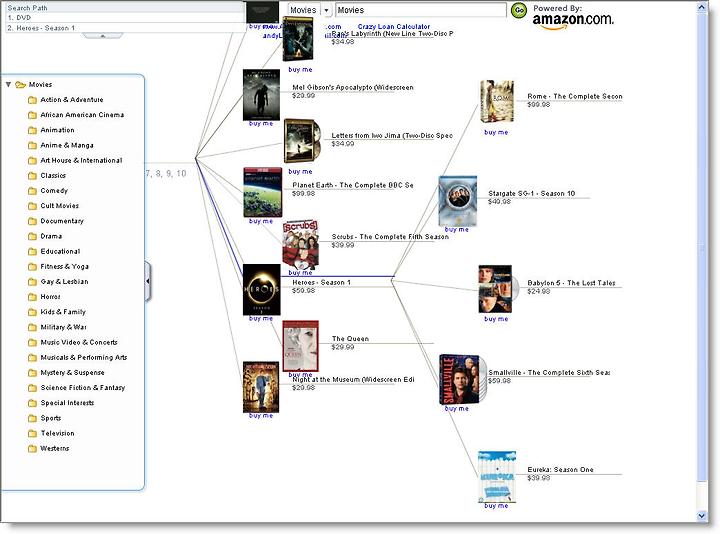Click the Eureka Season One cover
This screenshot has width=720, height=534.
[497, 476]
